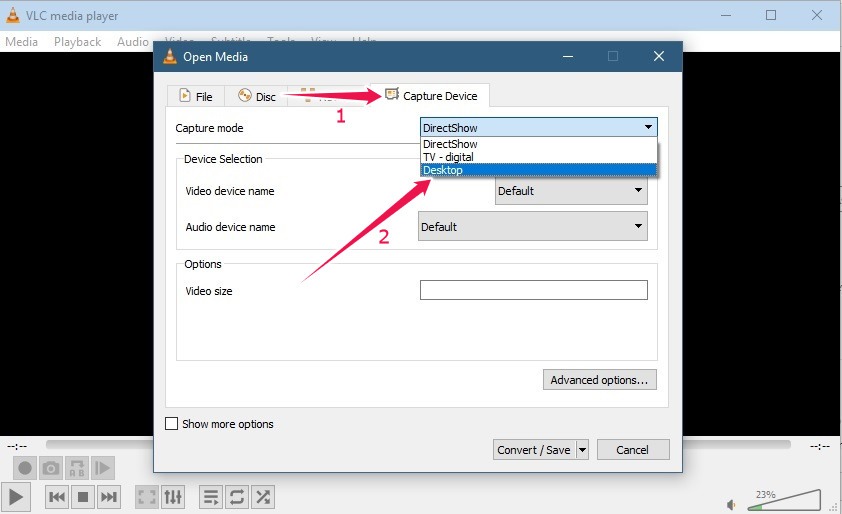842x514 pixels.
Task: Open the File tab
Action: pyautogui.click(x=196, y=96)
